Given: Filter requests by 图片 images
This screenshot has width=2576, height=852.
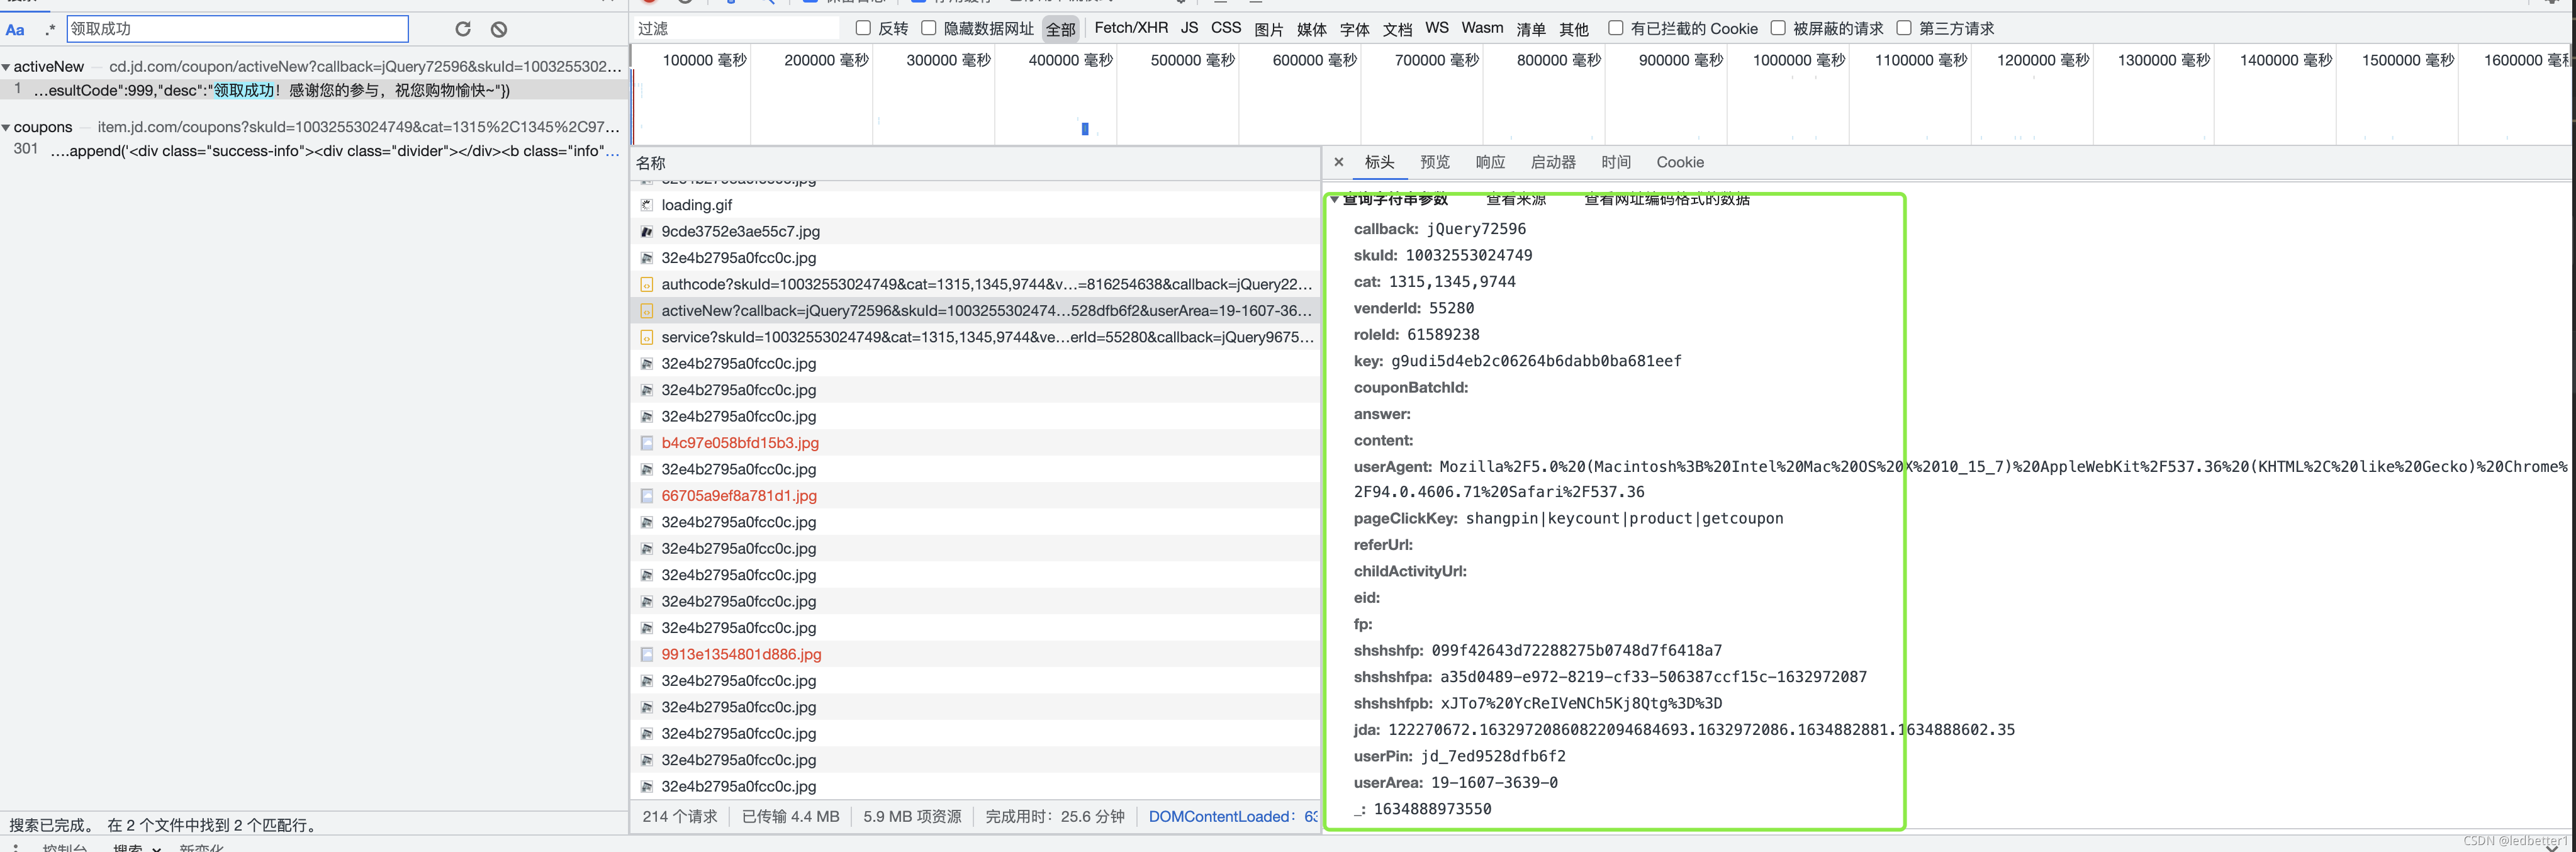Looking at the screenshot, I should [1269, 29].
